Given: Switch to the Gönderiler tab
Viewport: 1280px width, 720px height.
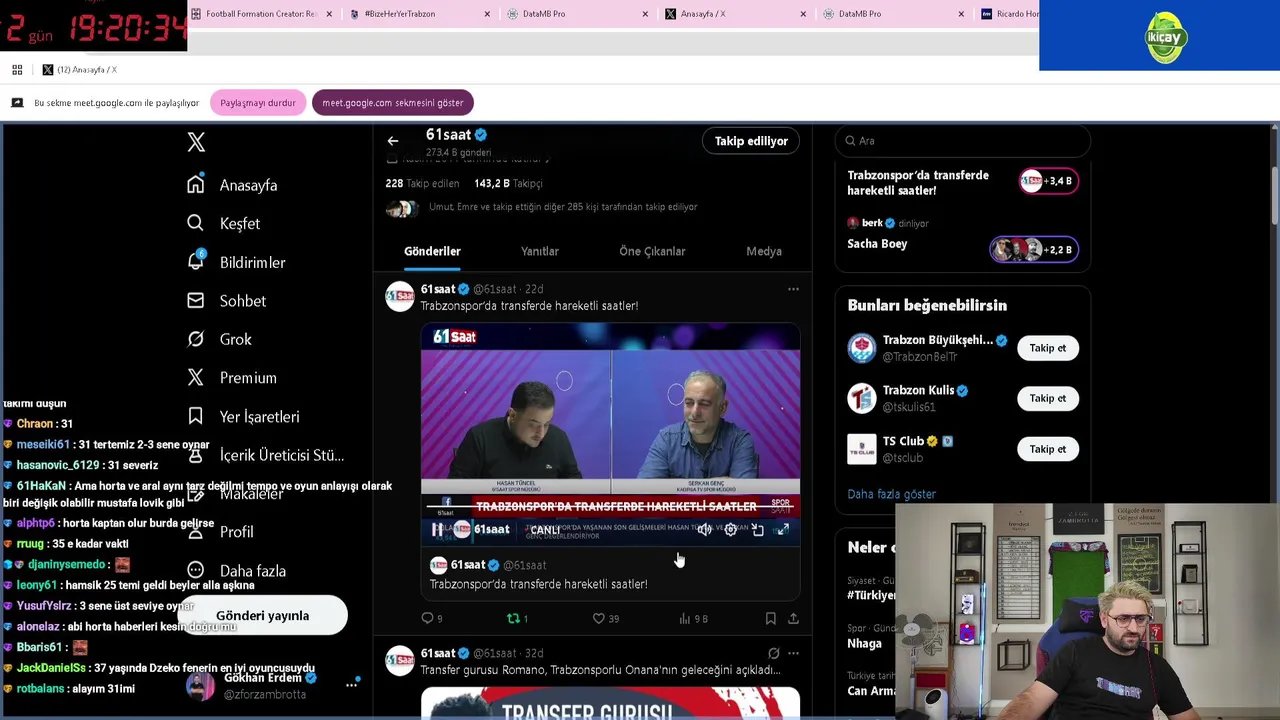Looking at the screenshot, I should tap(432, 251).
